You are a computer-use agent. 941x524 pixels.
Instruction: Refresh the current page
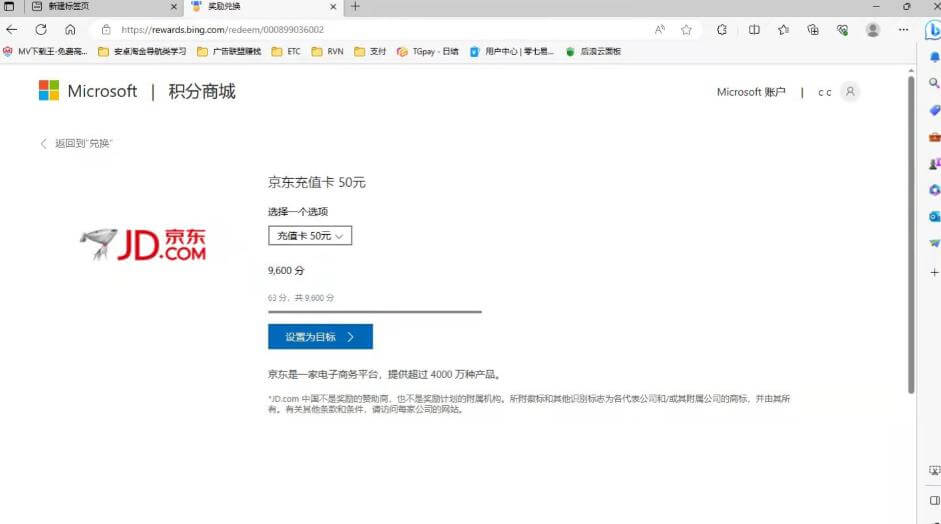(41, 29)
